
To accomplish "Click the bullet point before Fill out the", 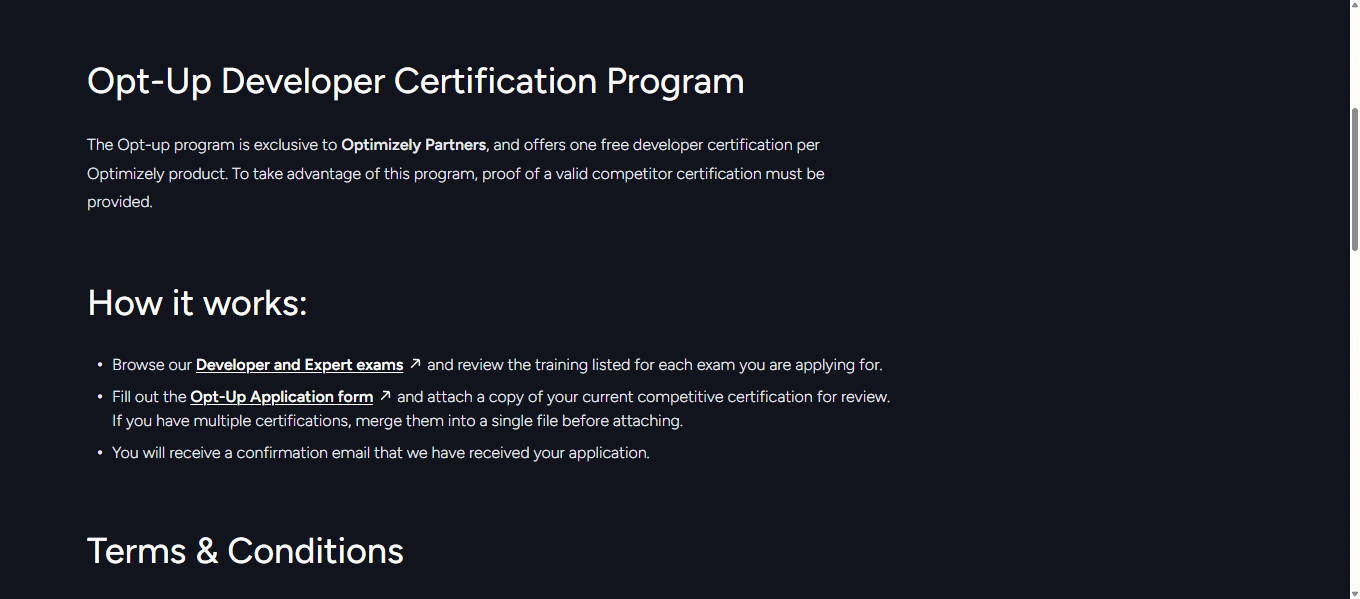I will point(100,397).
